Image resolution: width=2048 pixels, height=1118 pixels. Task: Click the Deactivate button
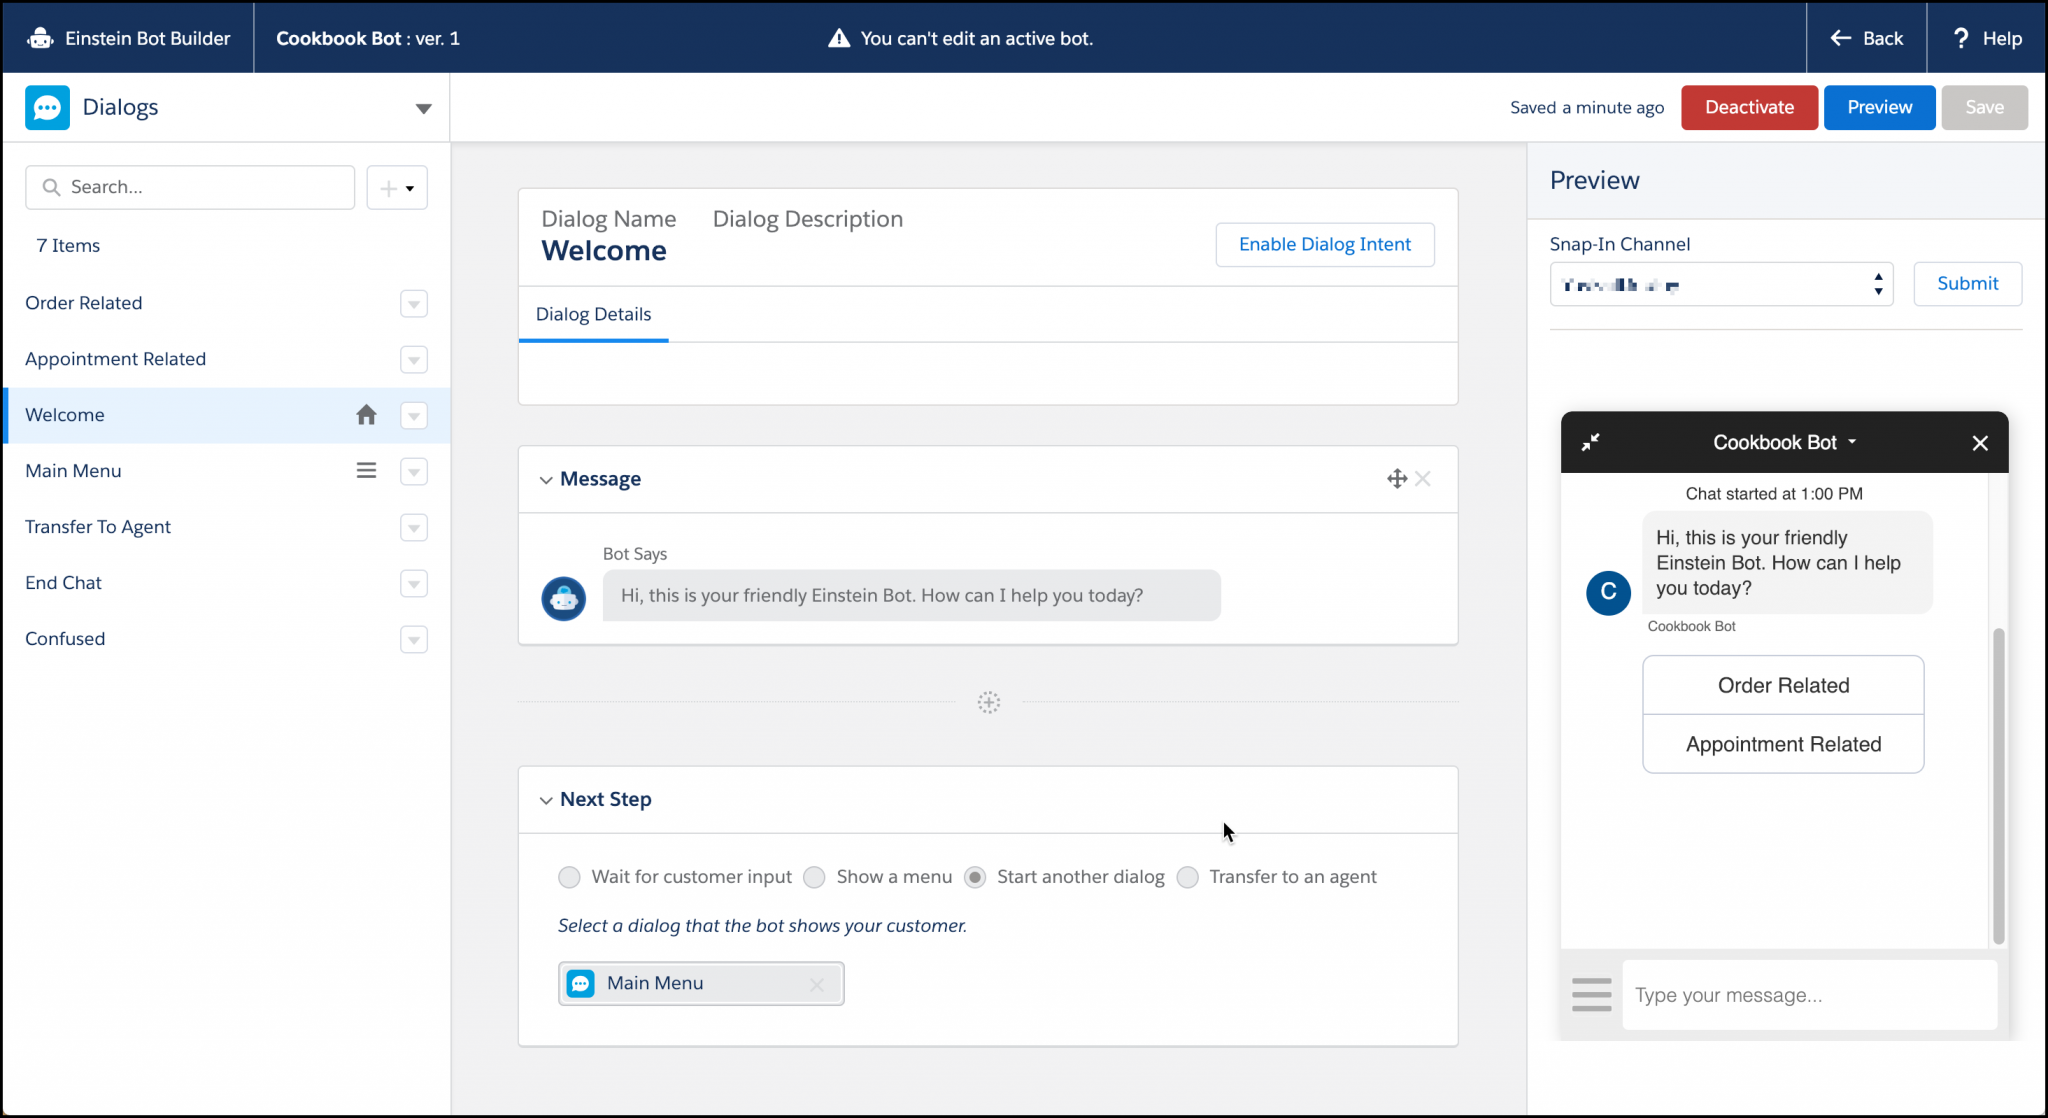[1748, 107]
